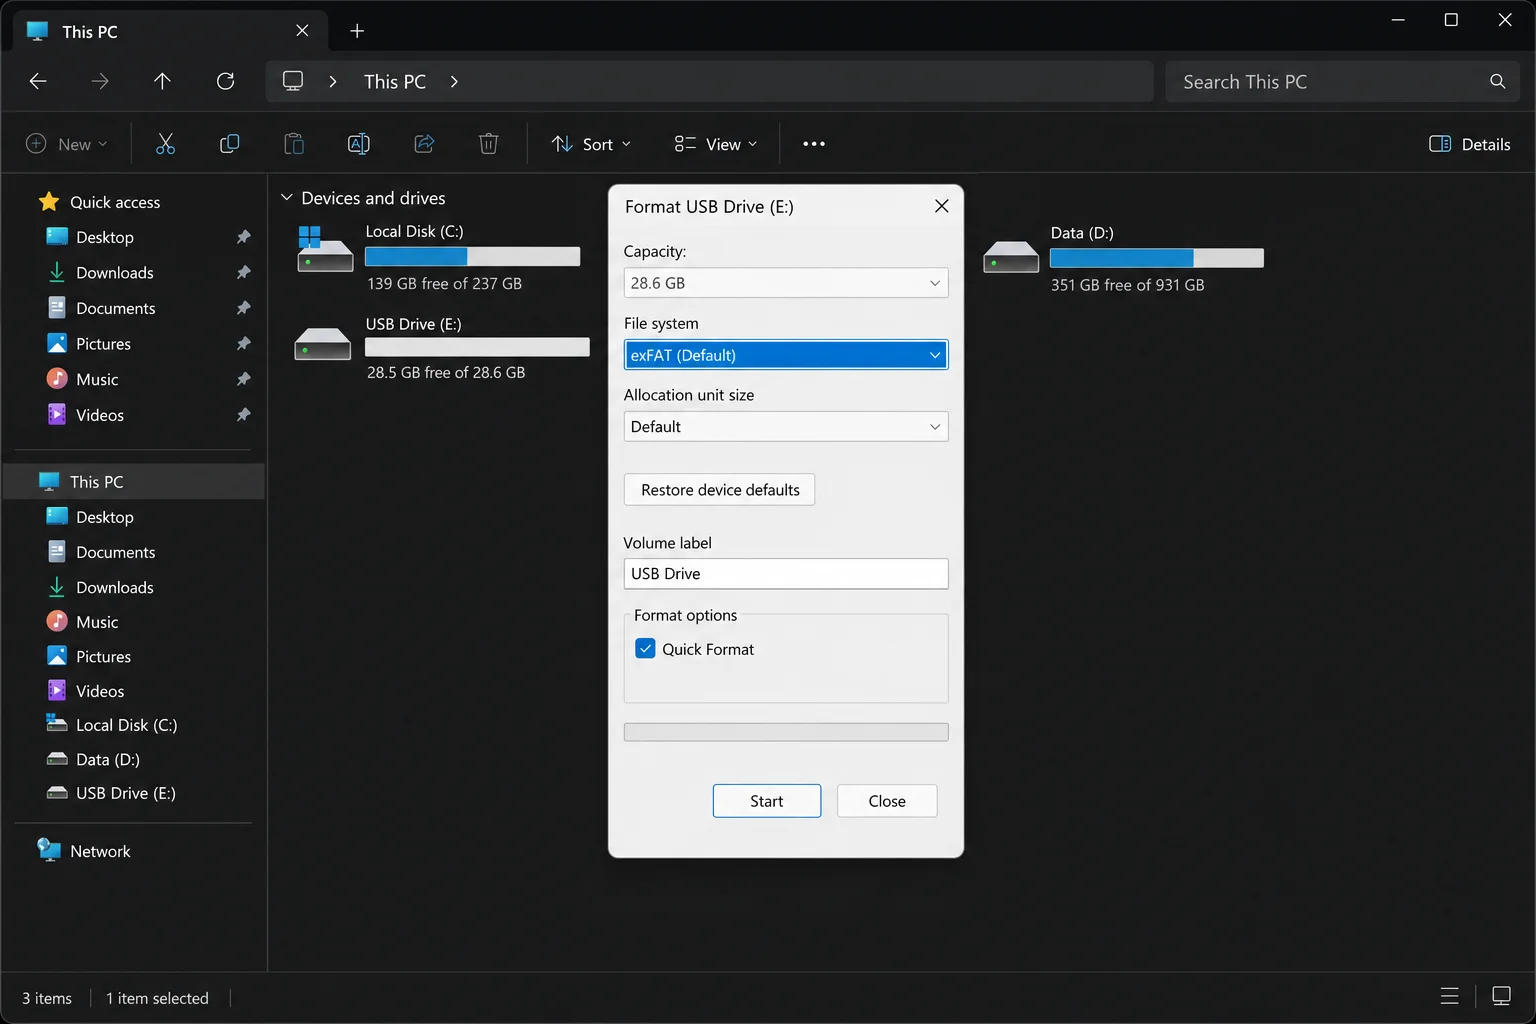The width and height of the screenshot is (1536, 1024).
Task: Click the Local Disk (C:) usage bar
Action: pyautogui.click(x=473, y=256)
